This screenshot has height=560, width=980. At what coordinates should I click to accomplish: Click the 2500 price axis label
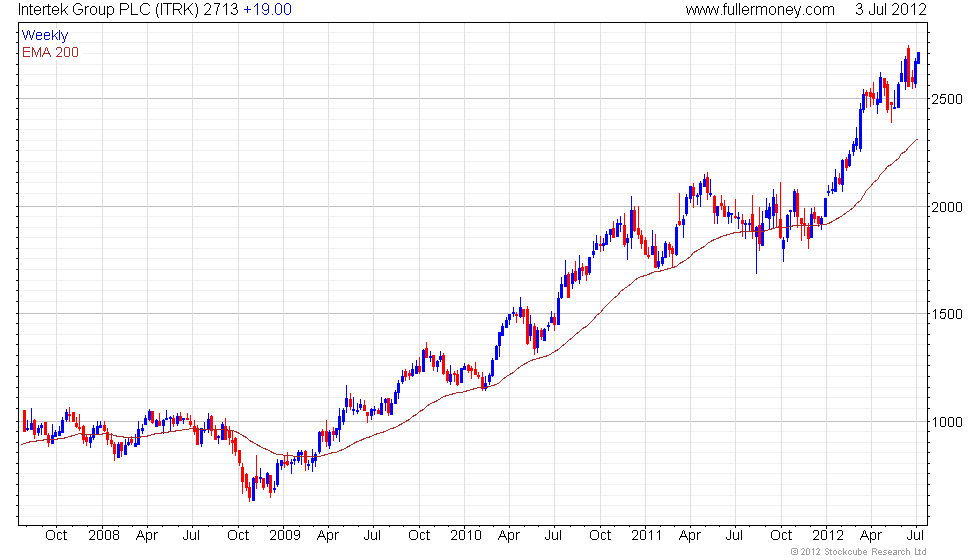[947, 99]
